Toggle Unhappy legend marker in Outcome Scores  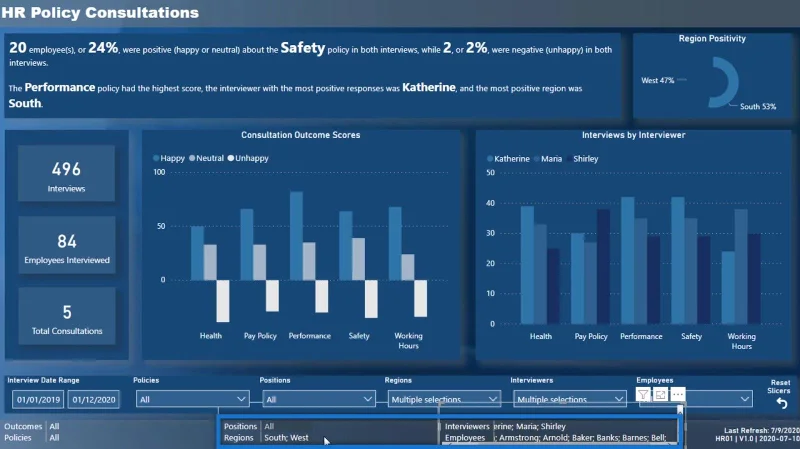pos(231,158)
